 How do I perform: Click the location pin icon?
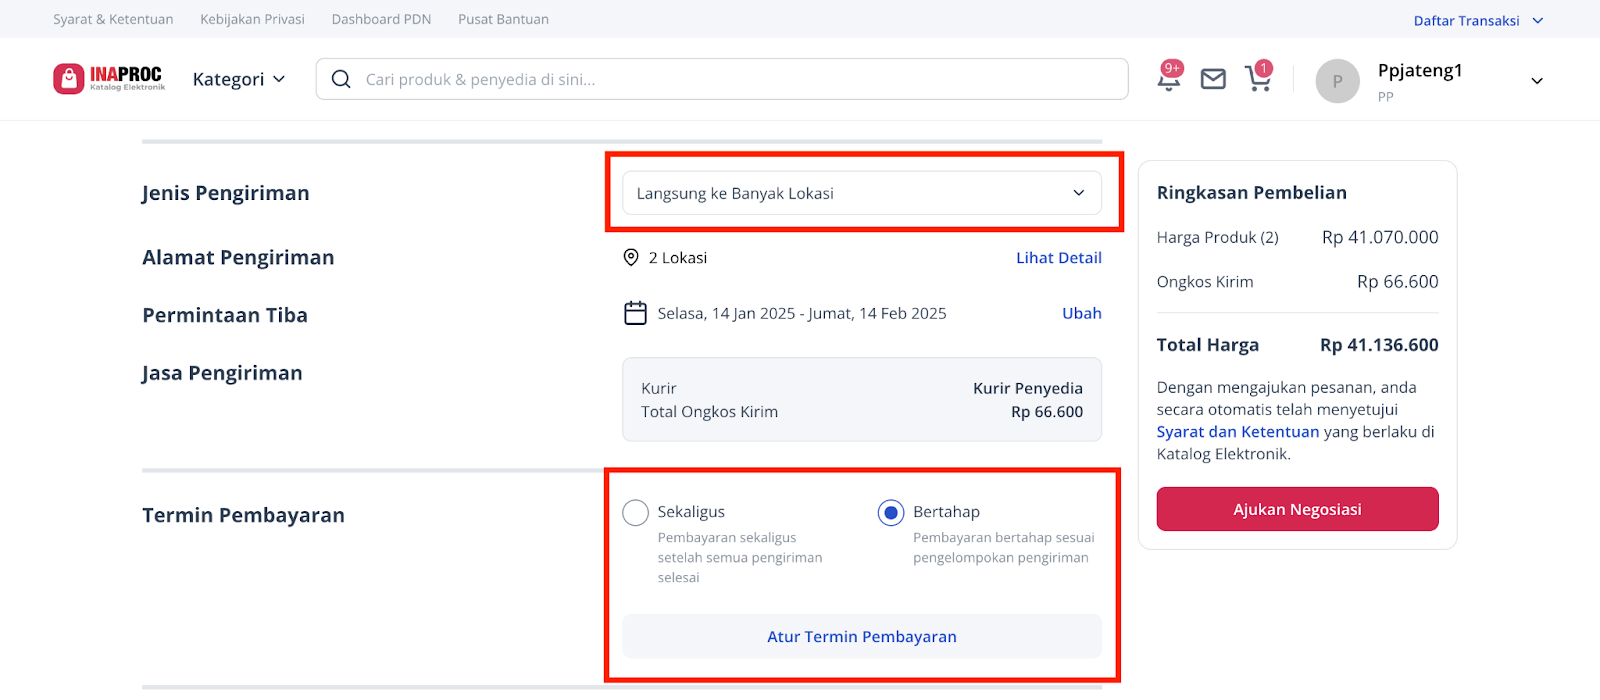[x=631, y=257]
